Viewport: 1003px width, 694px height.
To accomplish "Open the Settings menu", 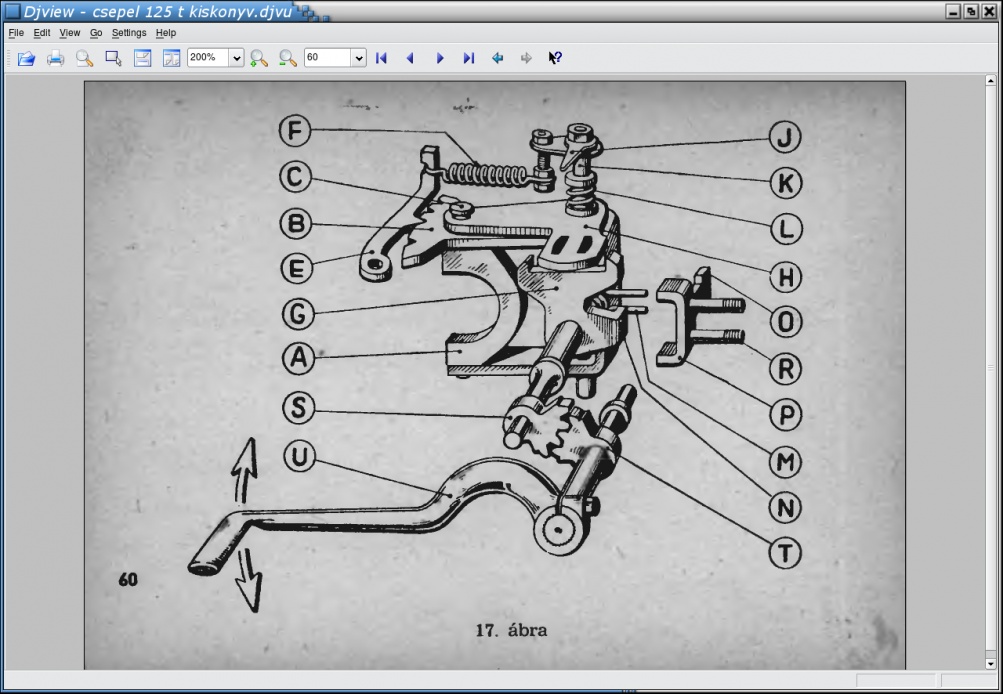I will [x=129, y=33].
